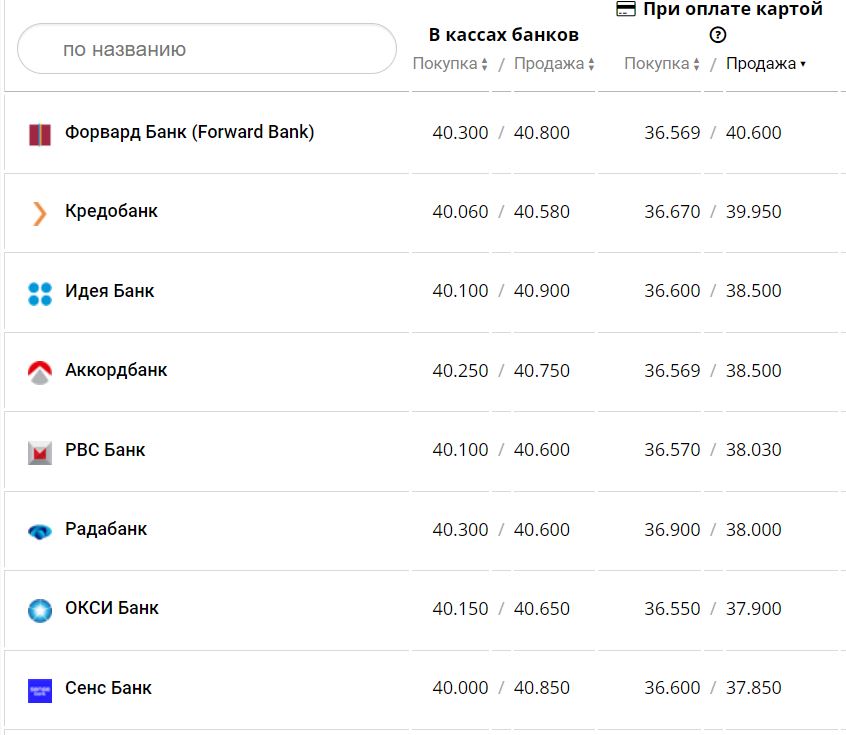Click the Forward Bank logo icon
The height and width of the screenshot is (735, 846).
[x=40, y=134]
